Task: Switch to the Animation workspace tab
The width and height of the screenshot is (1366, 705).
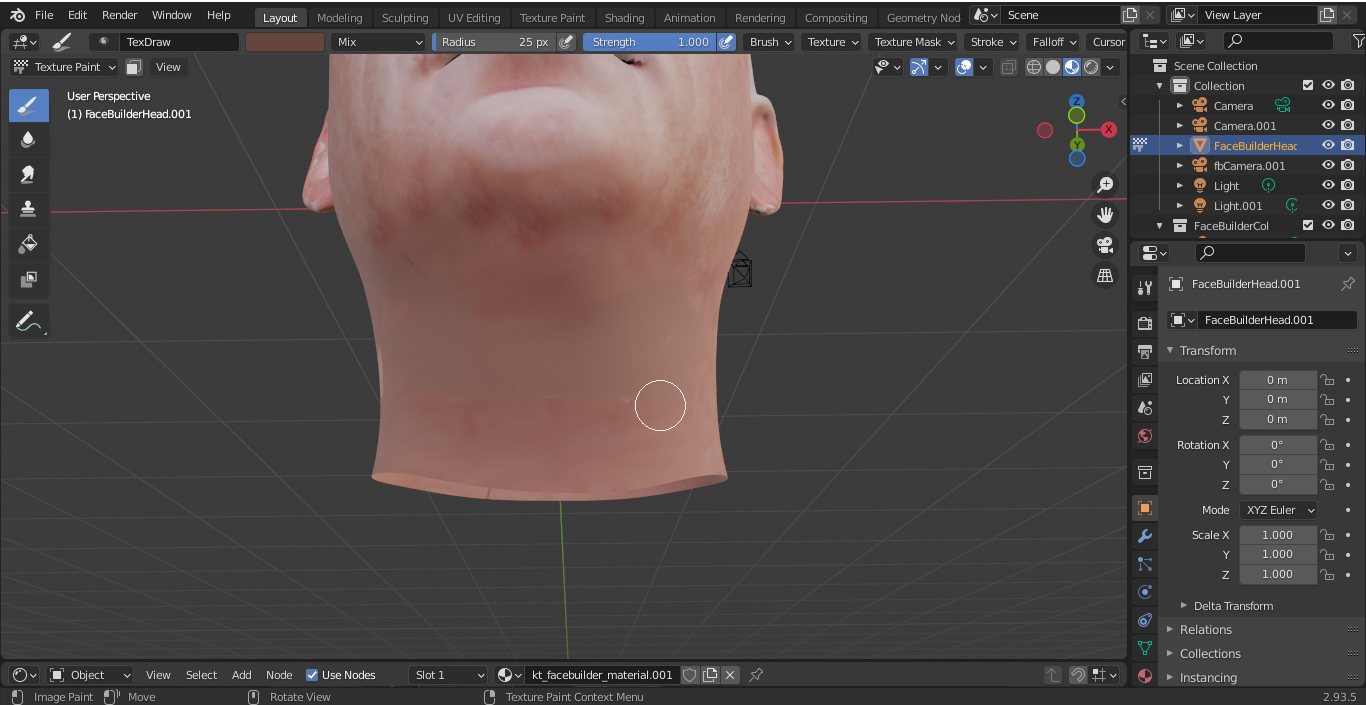Action: [690, 18]
